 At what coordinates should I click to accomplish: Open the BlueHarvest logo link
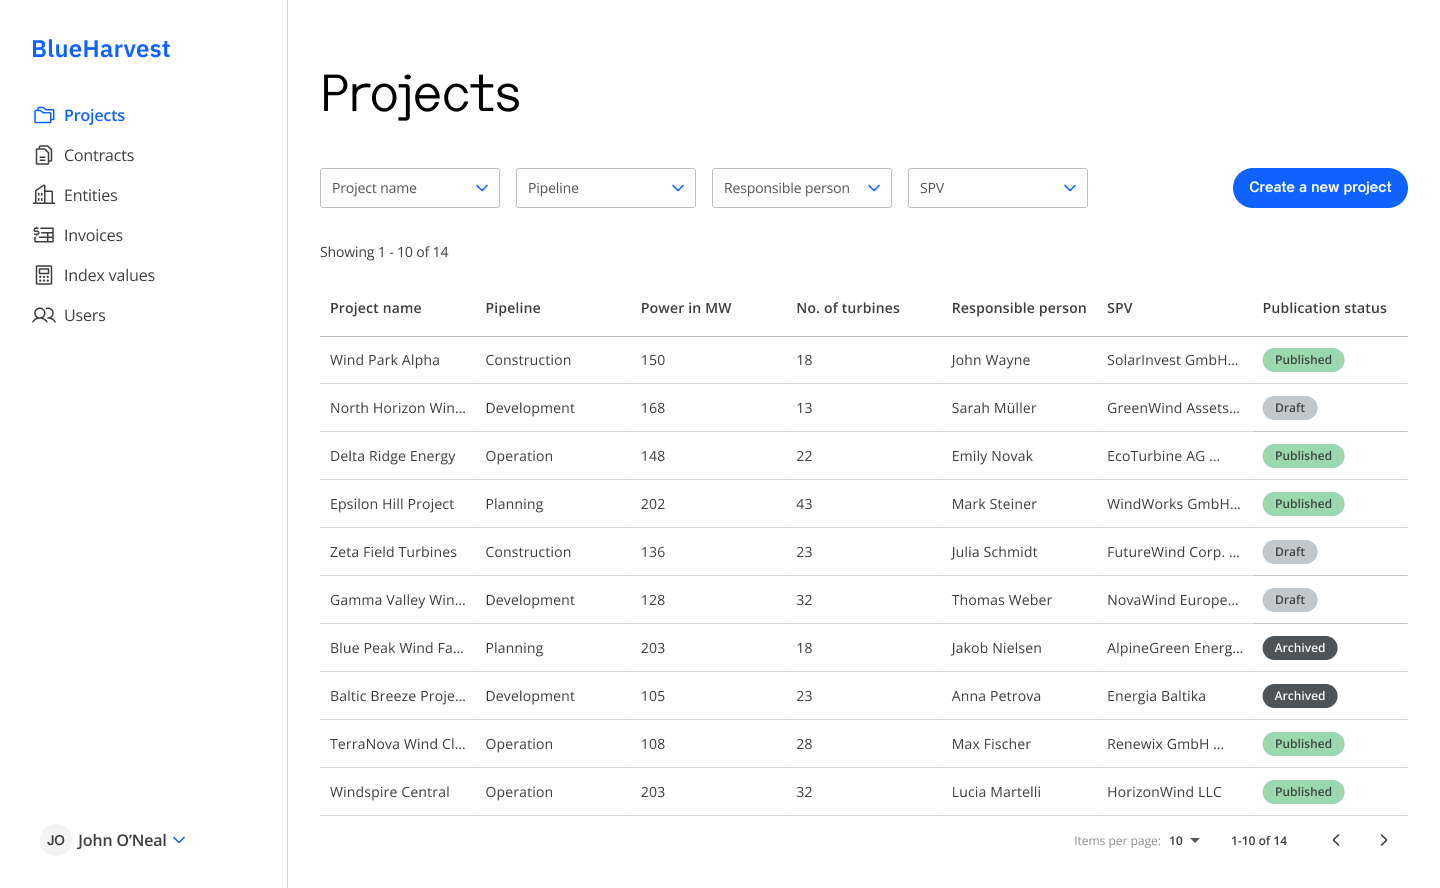point(101,49)
